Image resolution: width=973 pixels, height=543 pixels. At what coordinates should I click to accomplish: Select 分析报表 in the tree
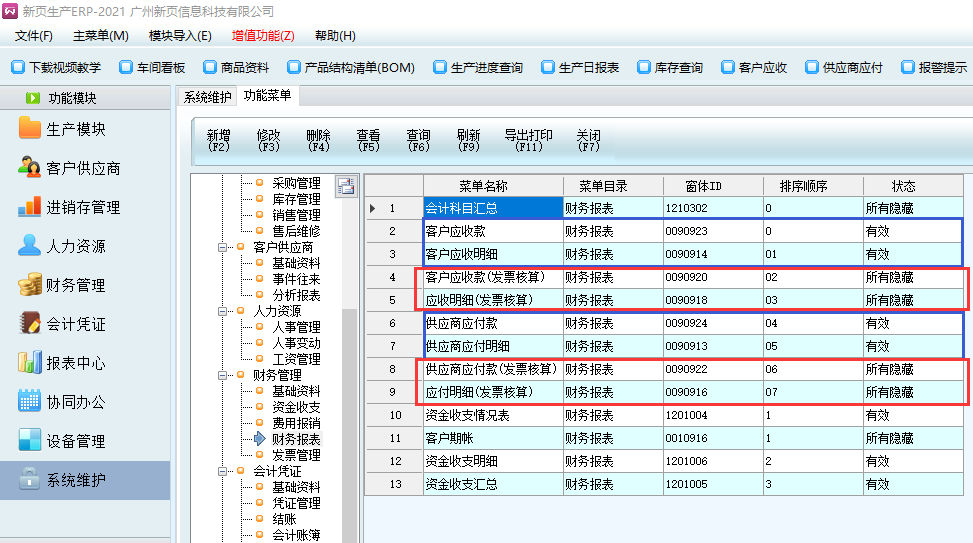(297, 295)
